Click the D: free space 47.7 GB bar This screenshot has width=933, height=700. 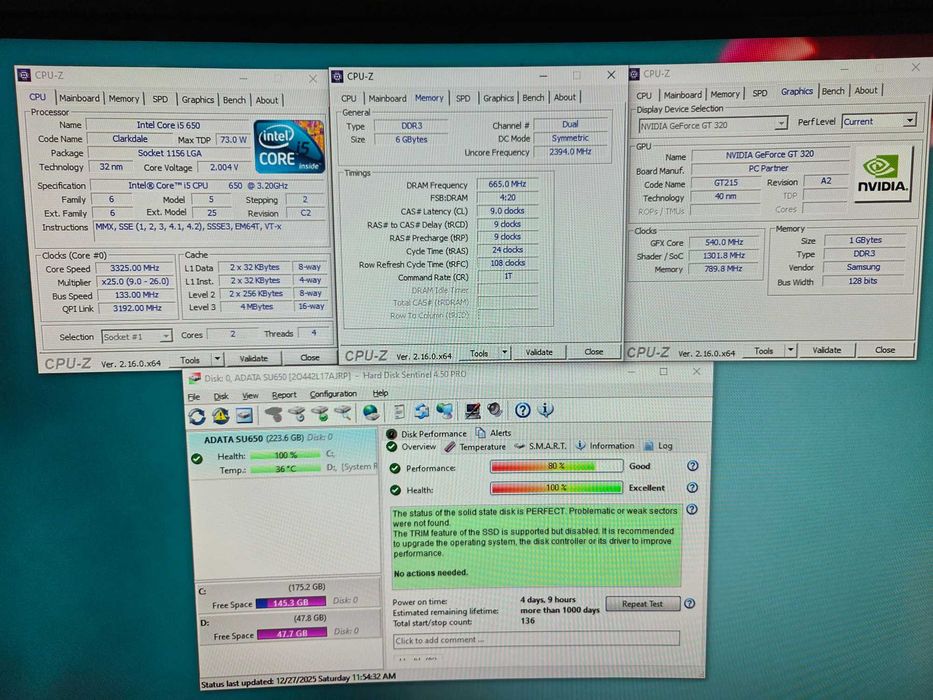click(292, 633)
